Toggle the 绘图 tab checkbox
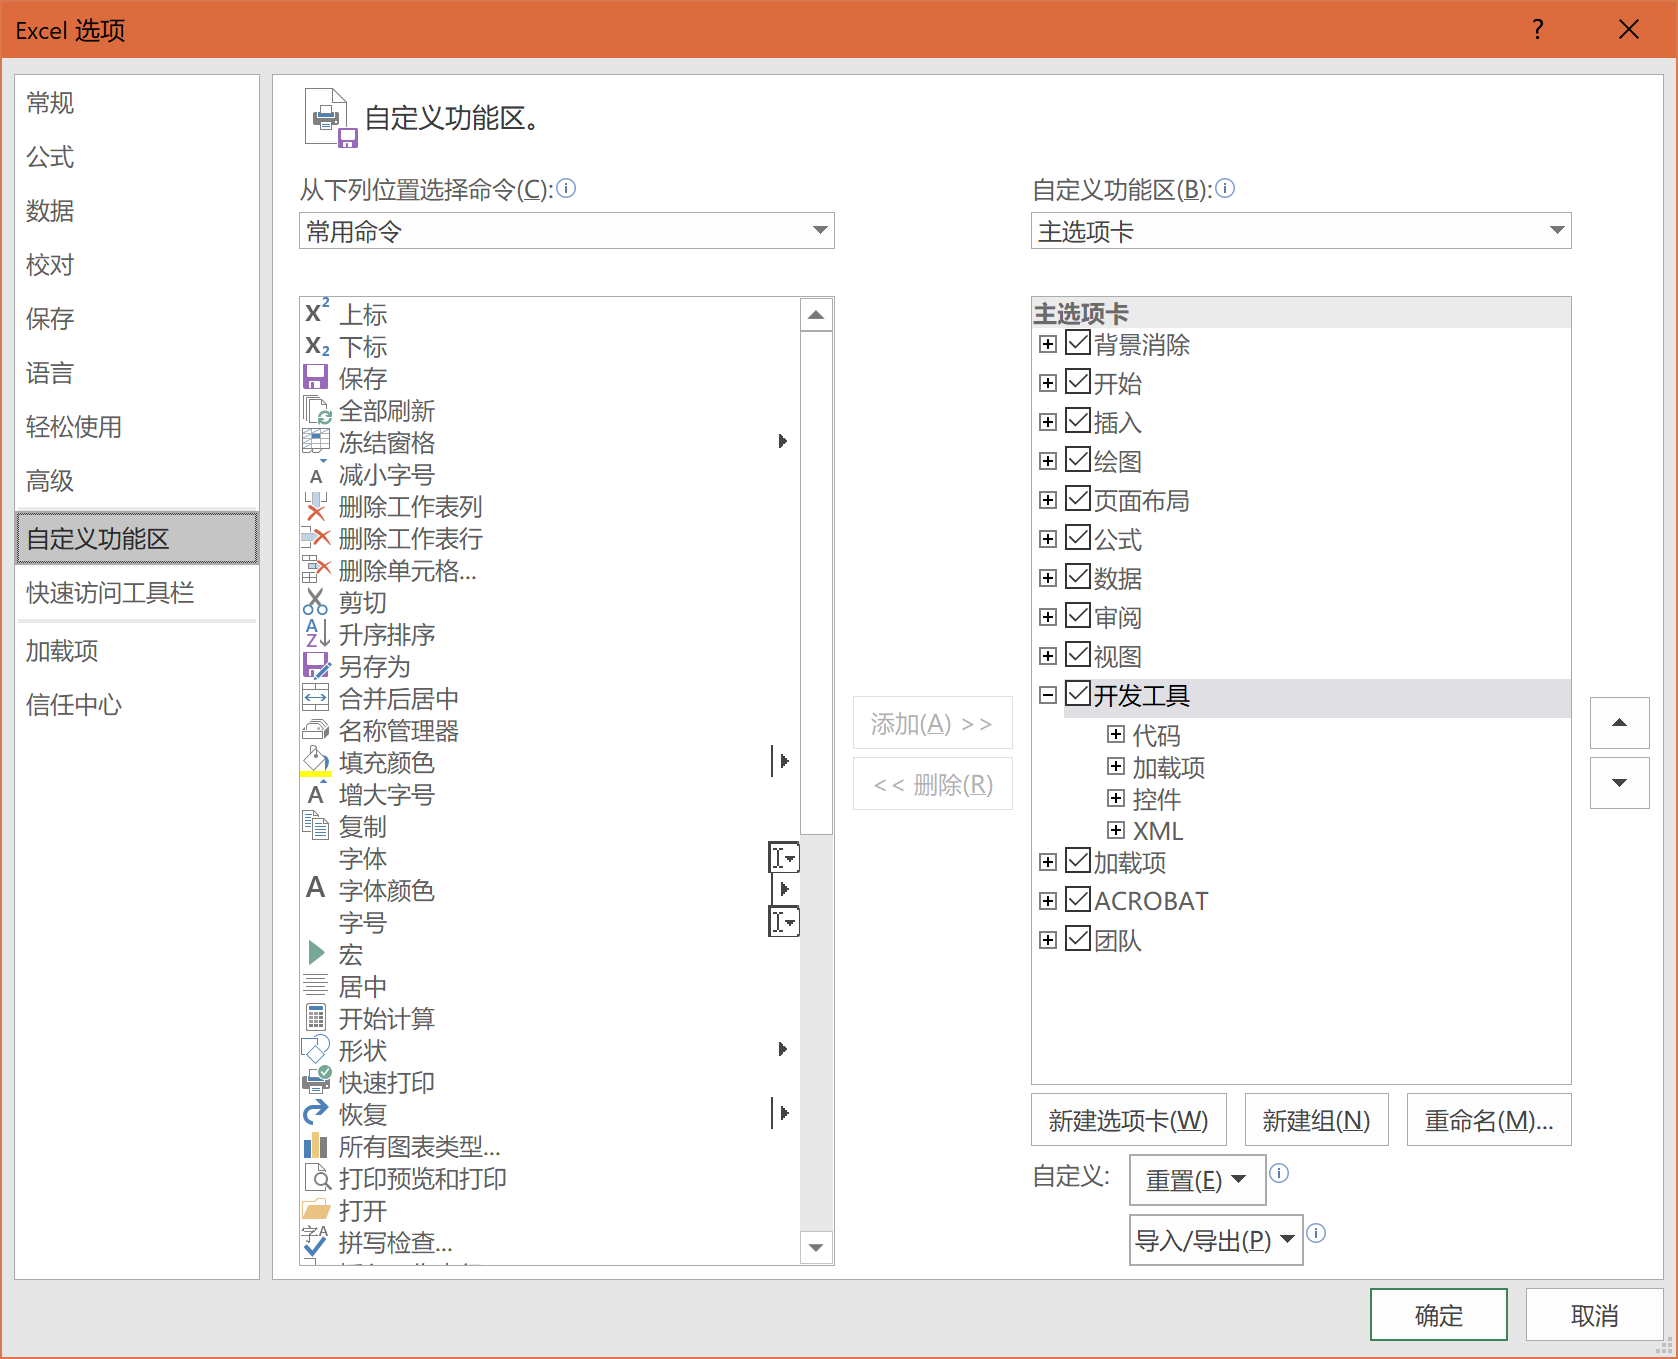Image resolution: width=1678 pixels, height=1359 pixels. [x=1078, y=460]
